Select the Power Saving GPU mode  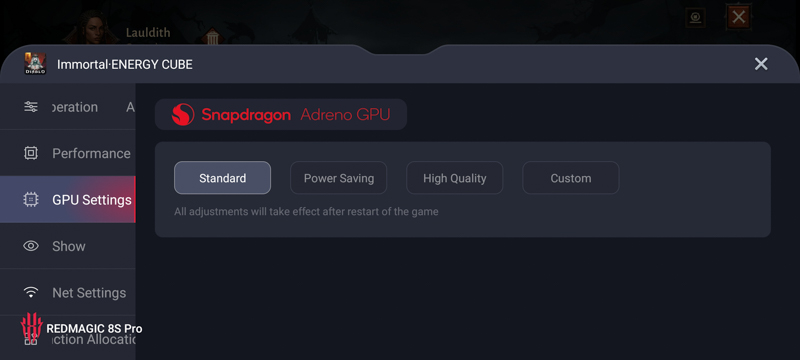click(x=339, y=178)
